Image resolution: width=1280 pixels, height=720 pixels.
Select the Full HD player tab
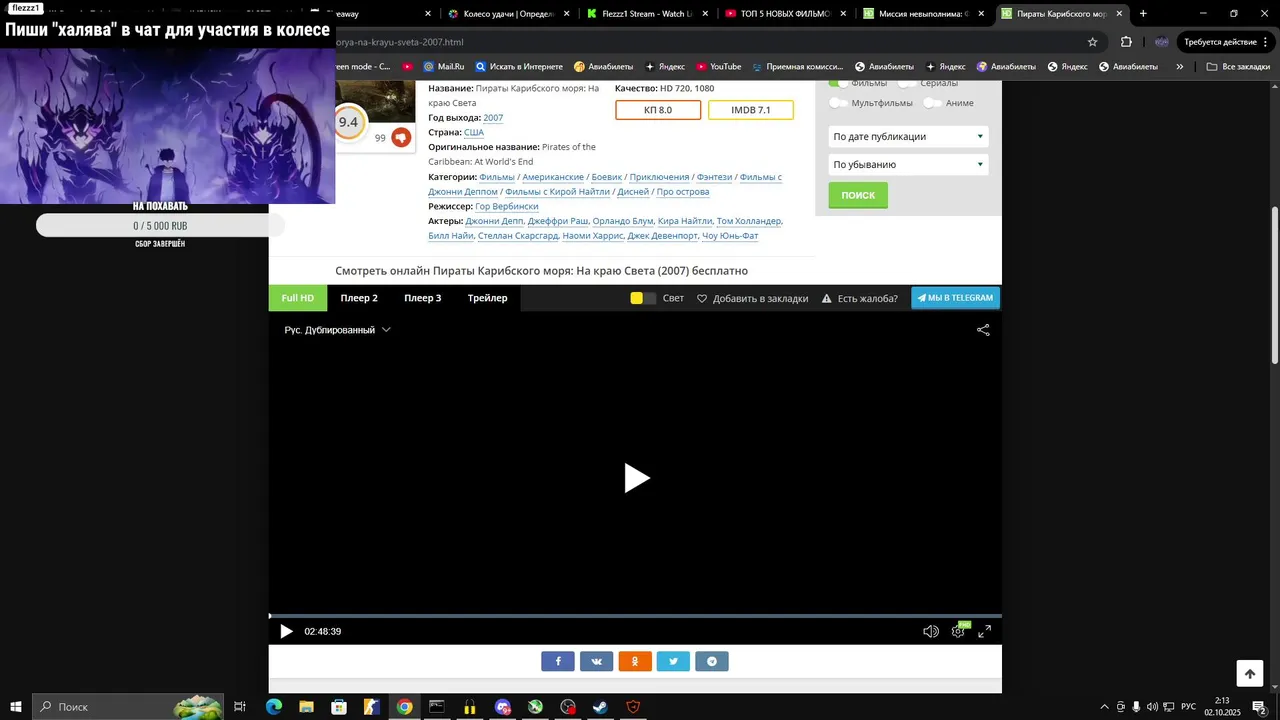297,298
